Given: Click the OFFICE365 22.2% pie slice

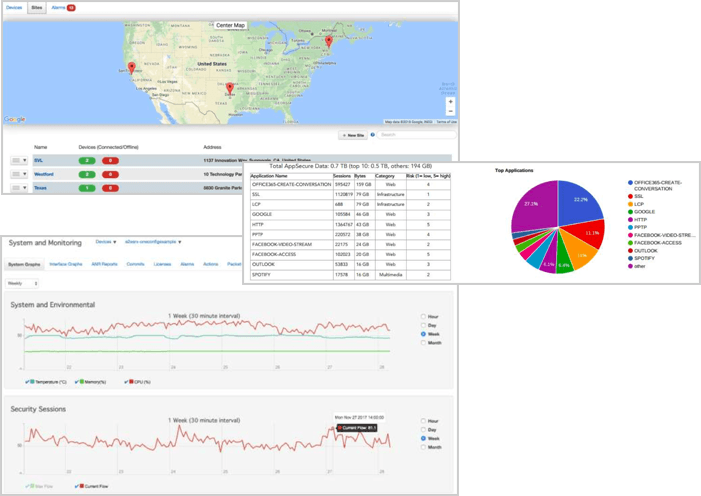Looking at the screenshot, I should 579,201.
